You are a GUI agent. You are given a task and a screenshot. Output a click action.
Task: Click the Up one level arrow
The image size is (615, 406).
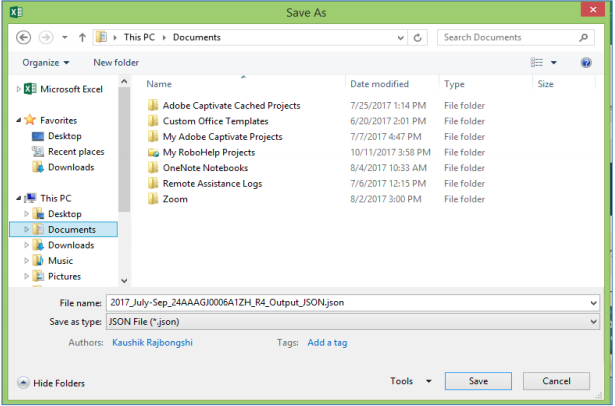pyautogui.click(x=81, y=37)
